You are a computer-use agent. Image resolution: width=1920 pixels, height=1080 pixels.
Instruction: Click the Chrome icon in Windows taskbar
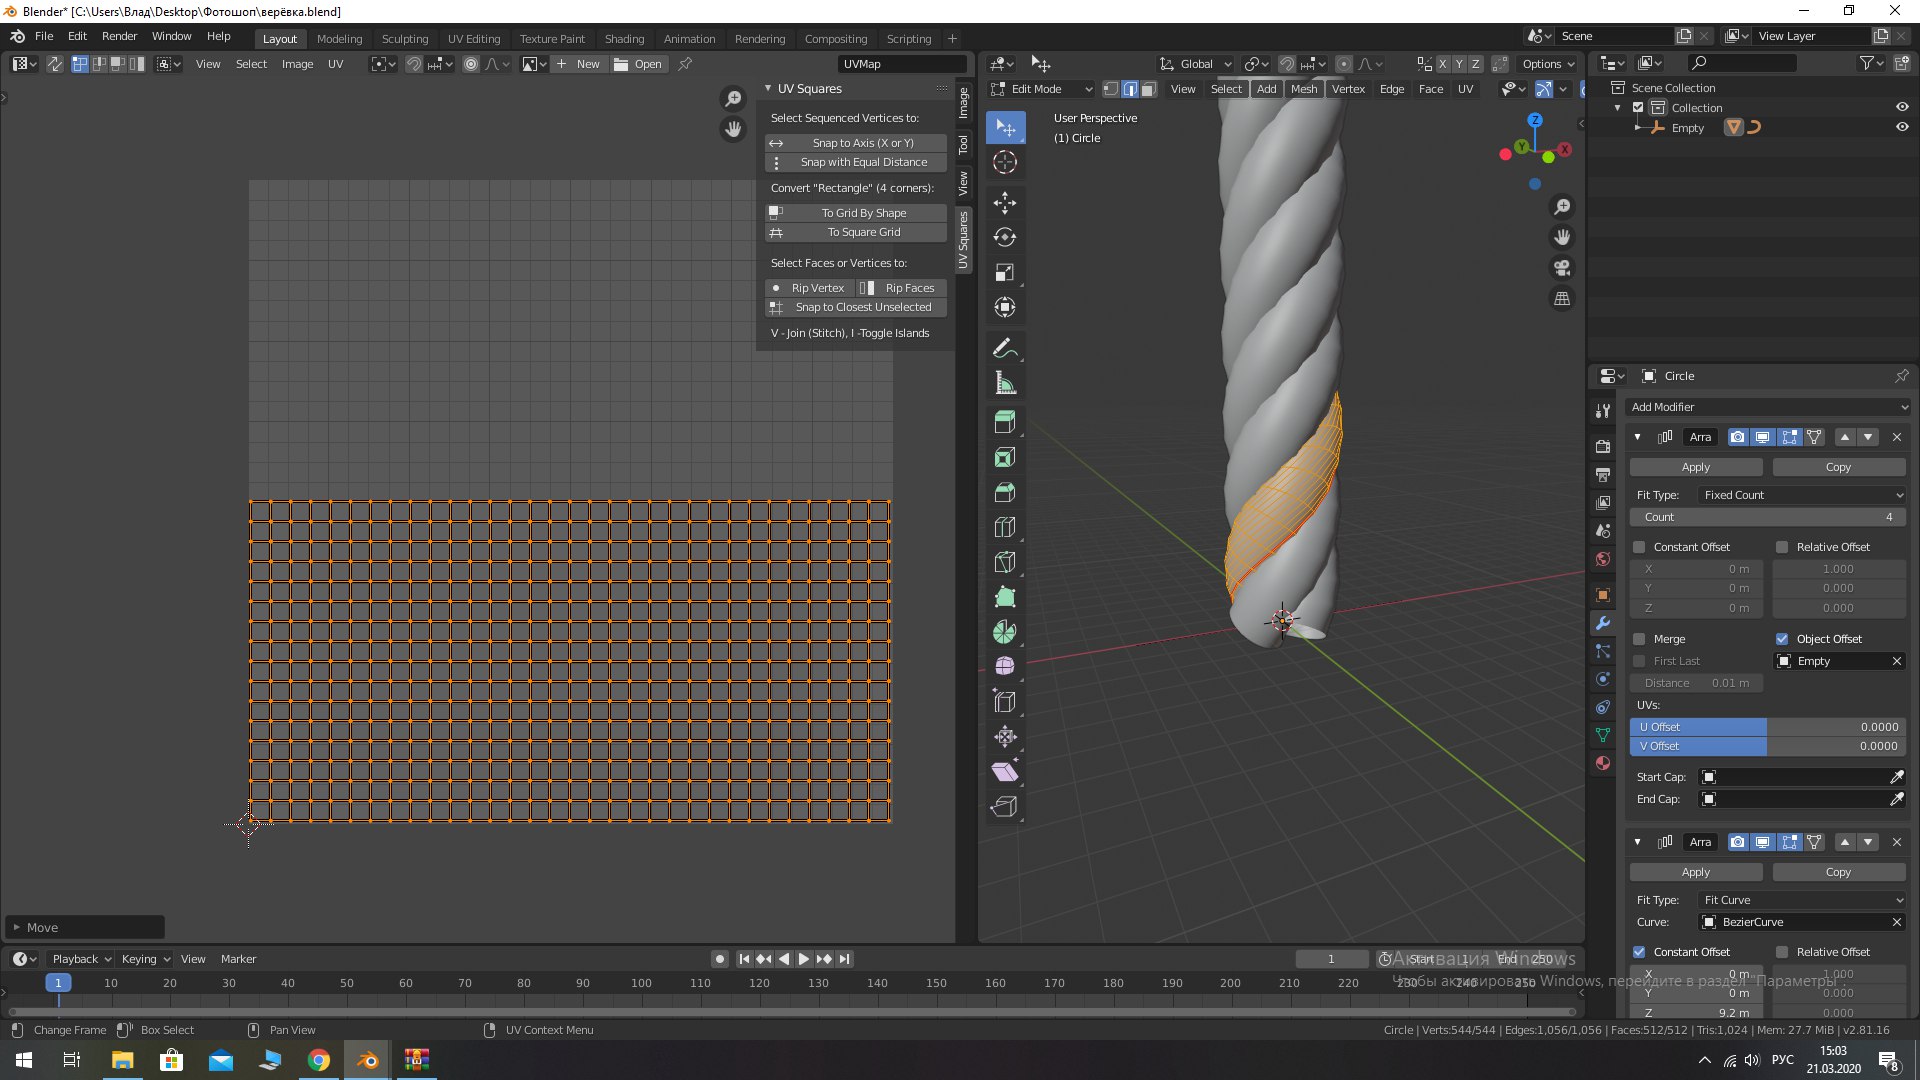[319, 1060]
